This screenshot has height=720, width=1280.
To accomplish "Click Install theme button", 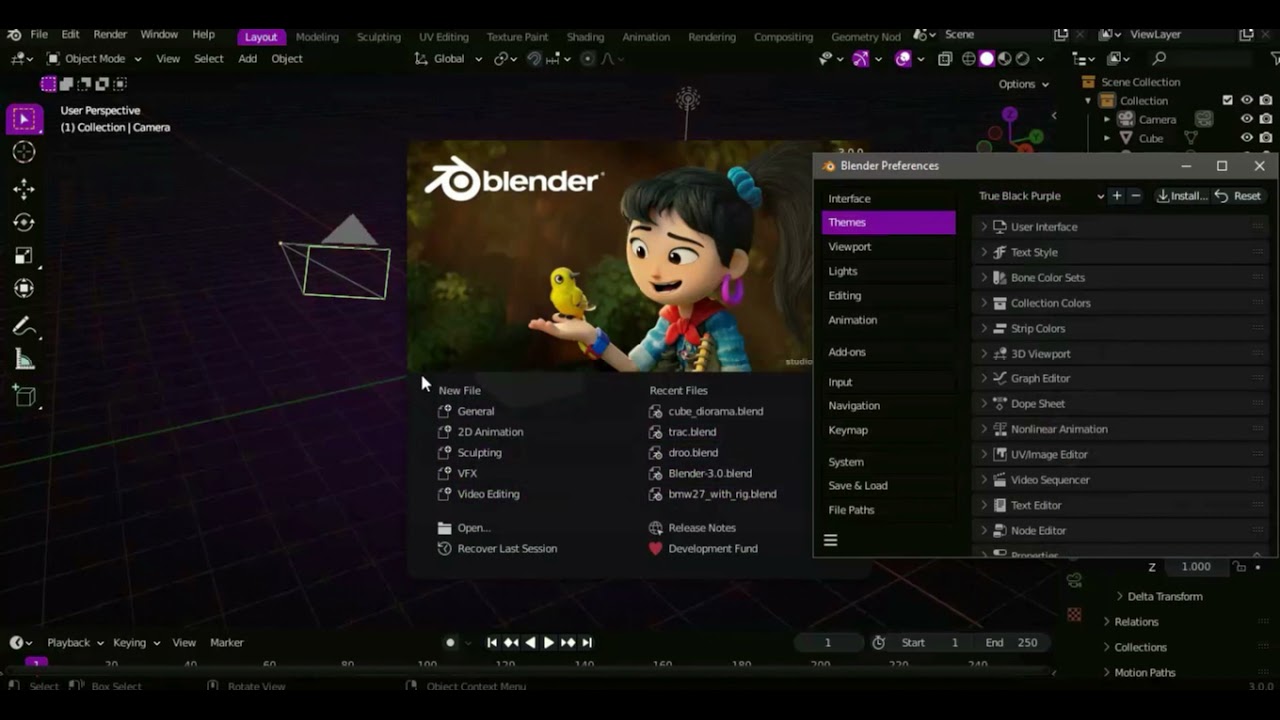I will coord(1182,196).
